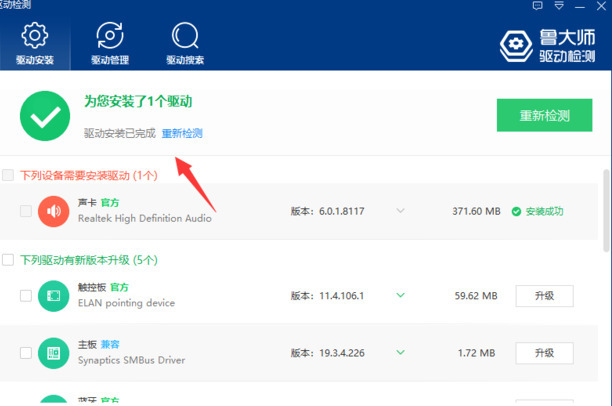
Task: Select the 版本: 19.3.4.226 text
Action: point(327,353)
